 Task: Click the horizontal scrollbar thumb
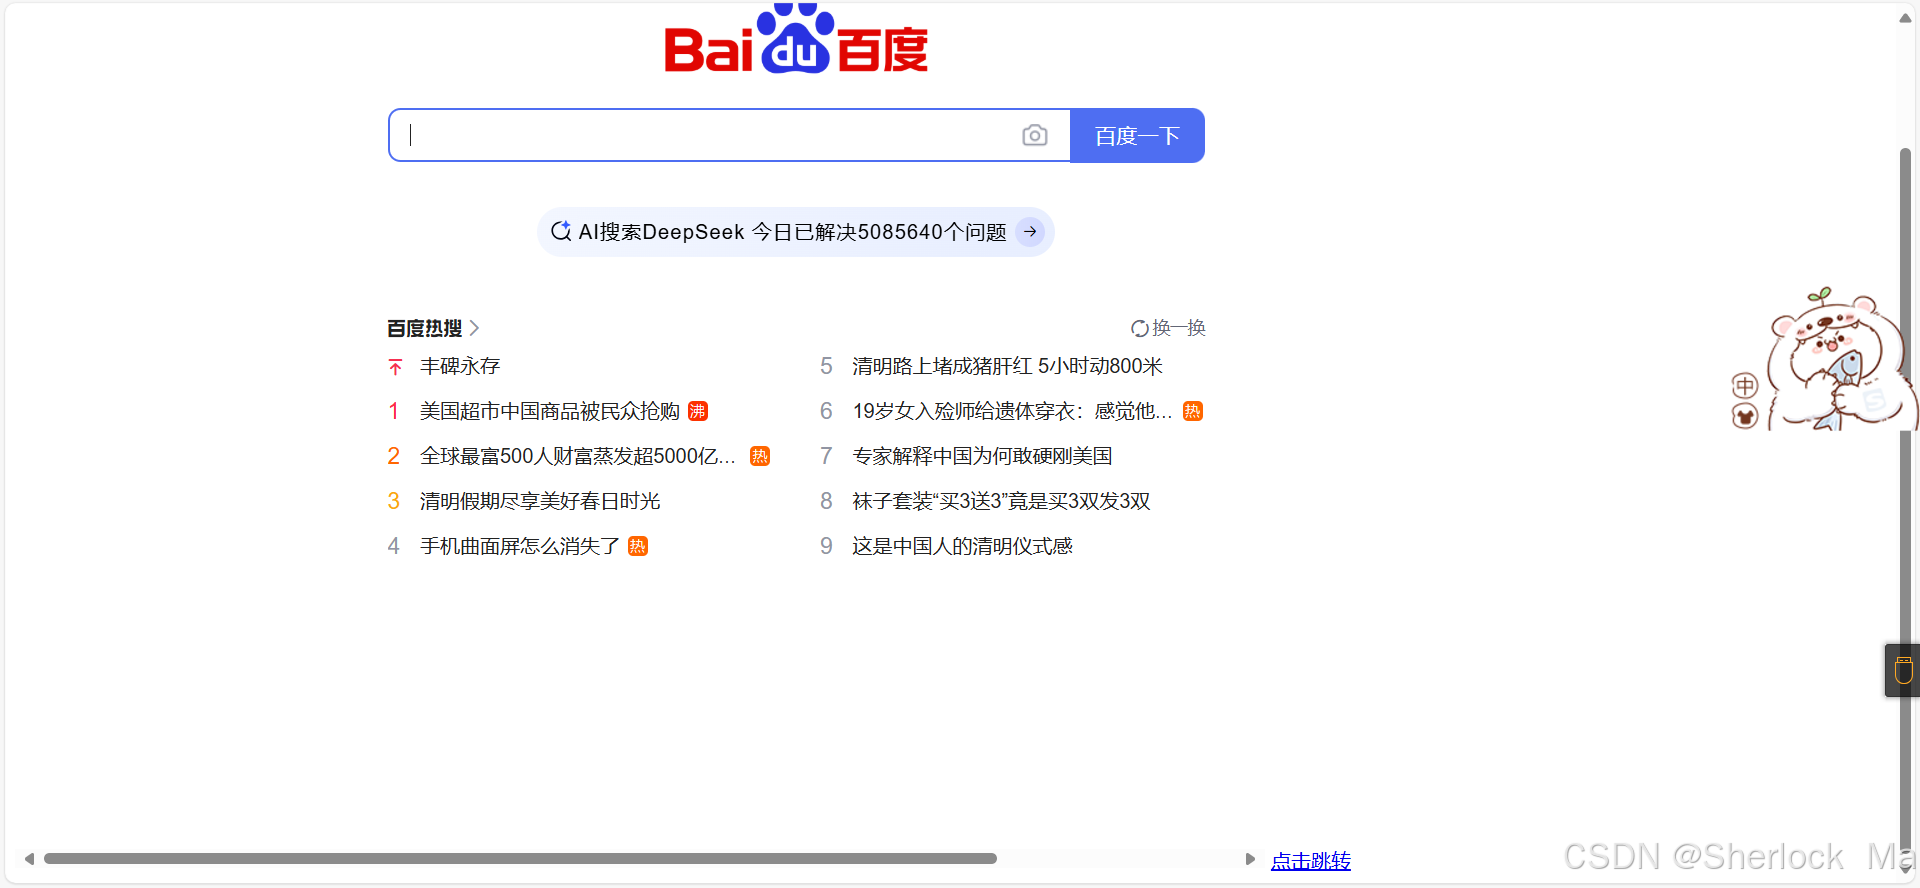tap(520, 859)
